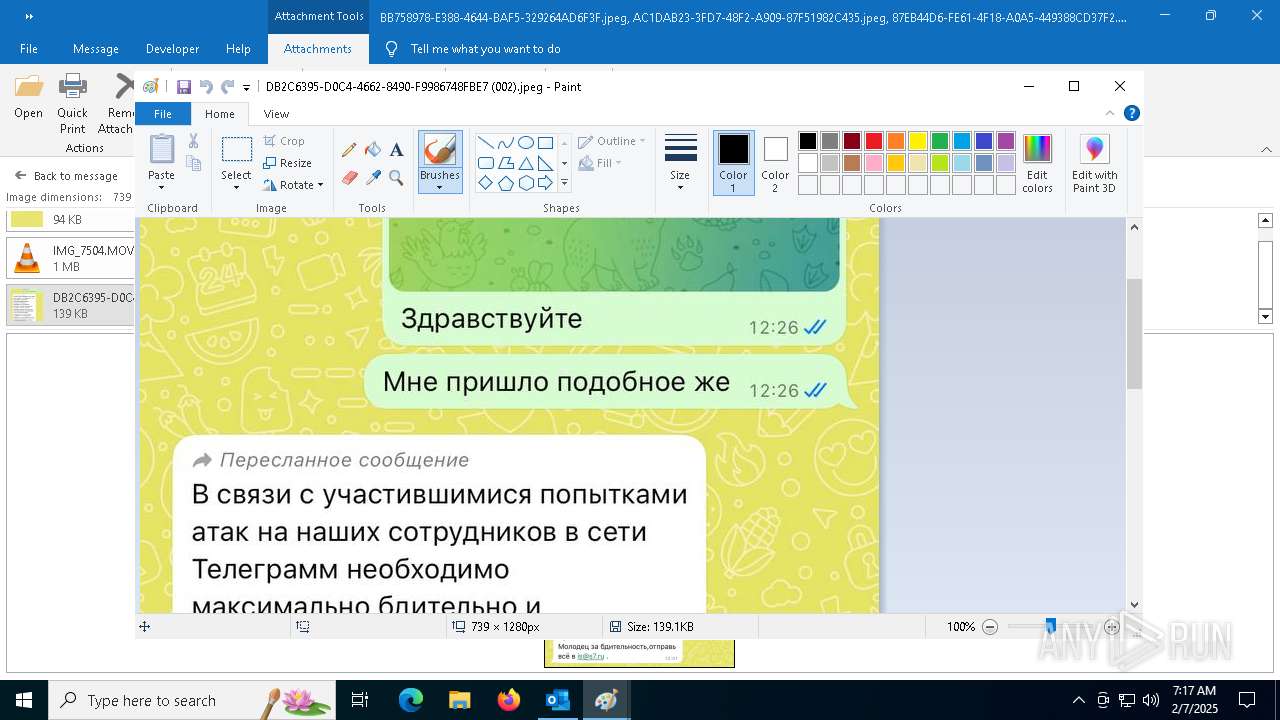Image resolution: width=1280 pixels, height=720 pixels.
Task: Switch to the Paint Home tab
Action: click(219, 114)
